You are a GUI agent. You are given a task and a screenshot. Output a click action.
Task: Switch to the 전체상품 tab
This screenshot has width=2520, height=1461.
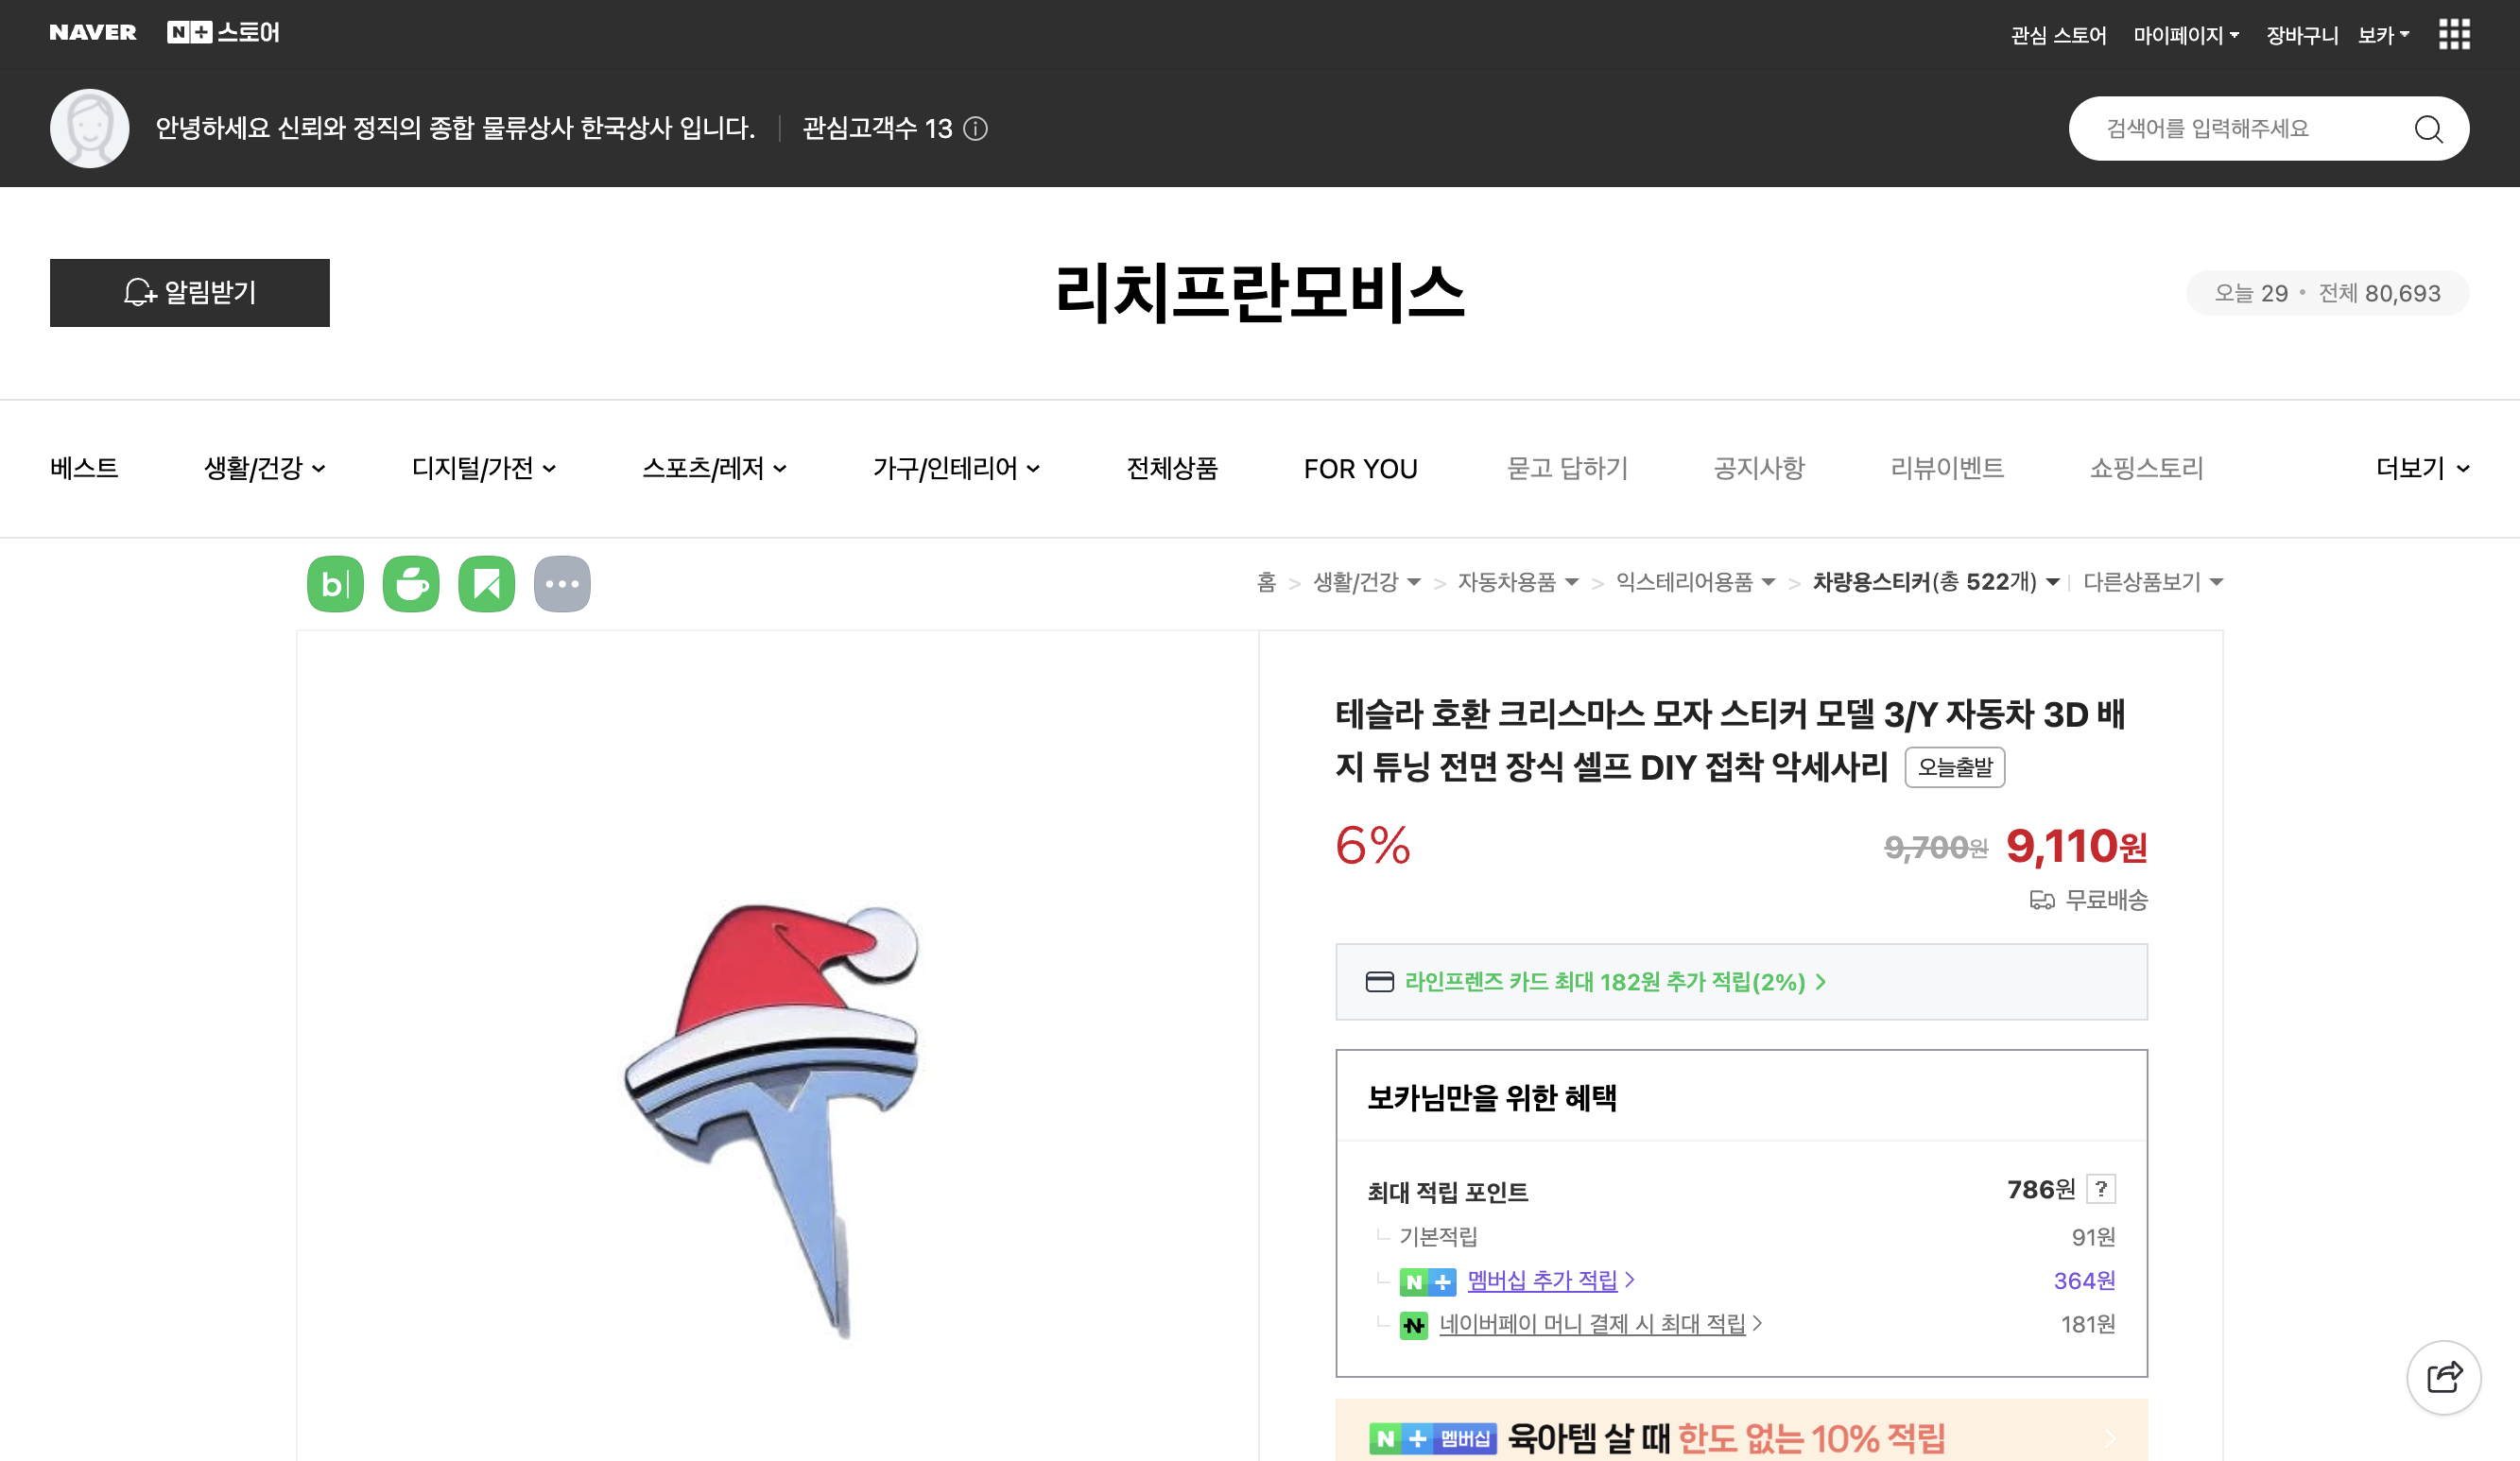(1172, 468)
